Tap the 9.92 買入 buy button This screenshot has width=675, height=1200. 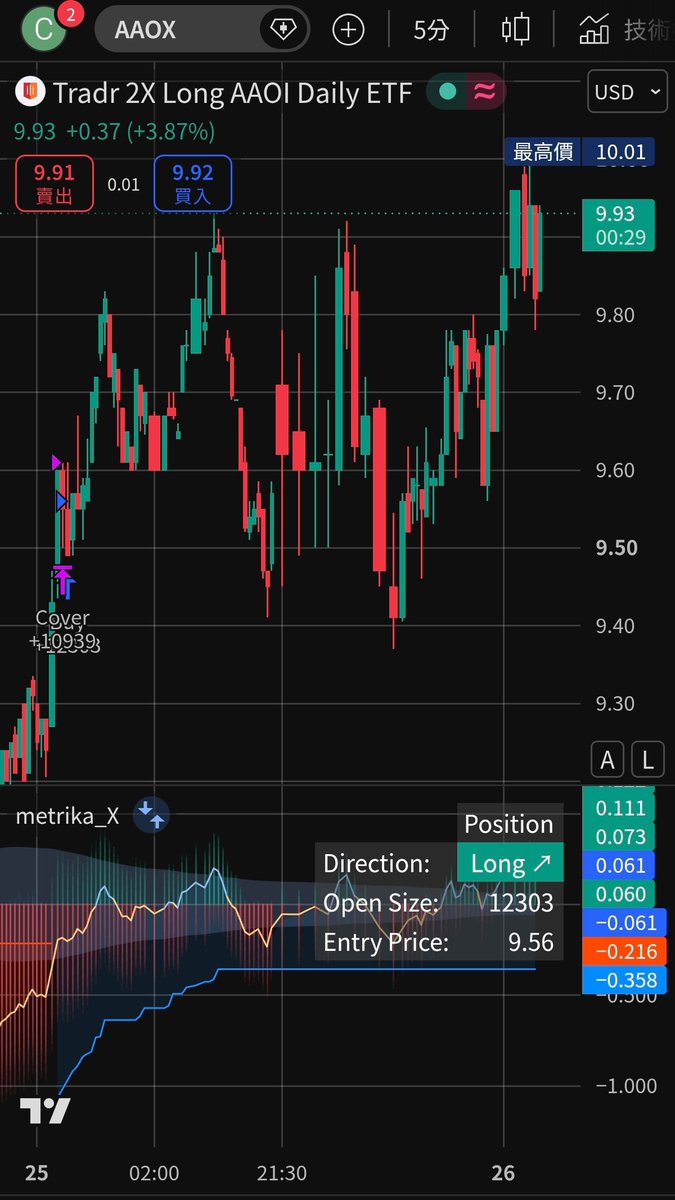193,184
